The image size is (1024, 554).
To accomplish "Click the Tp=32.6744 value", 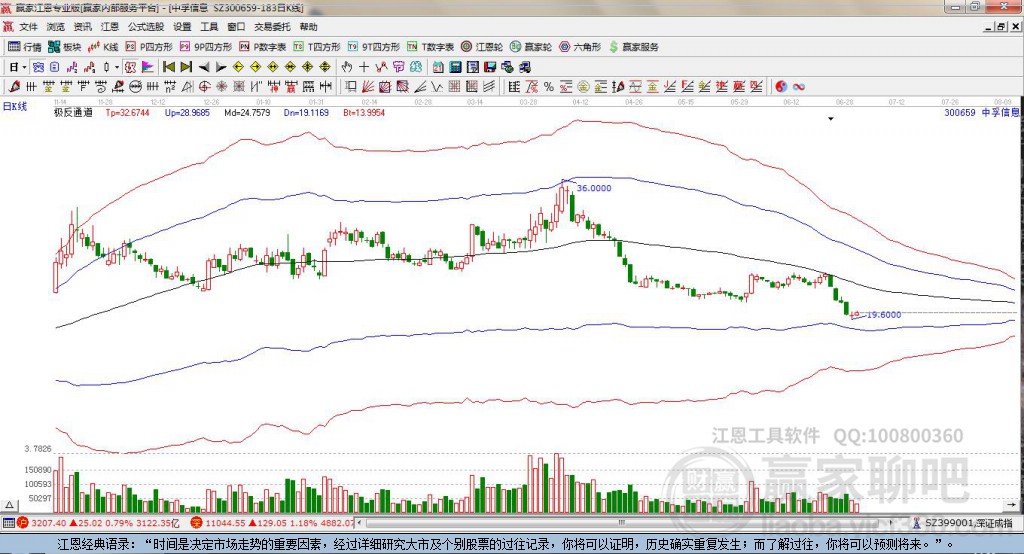I will (127, 112).
